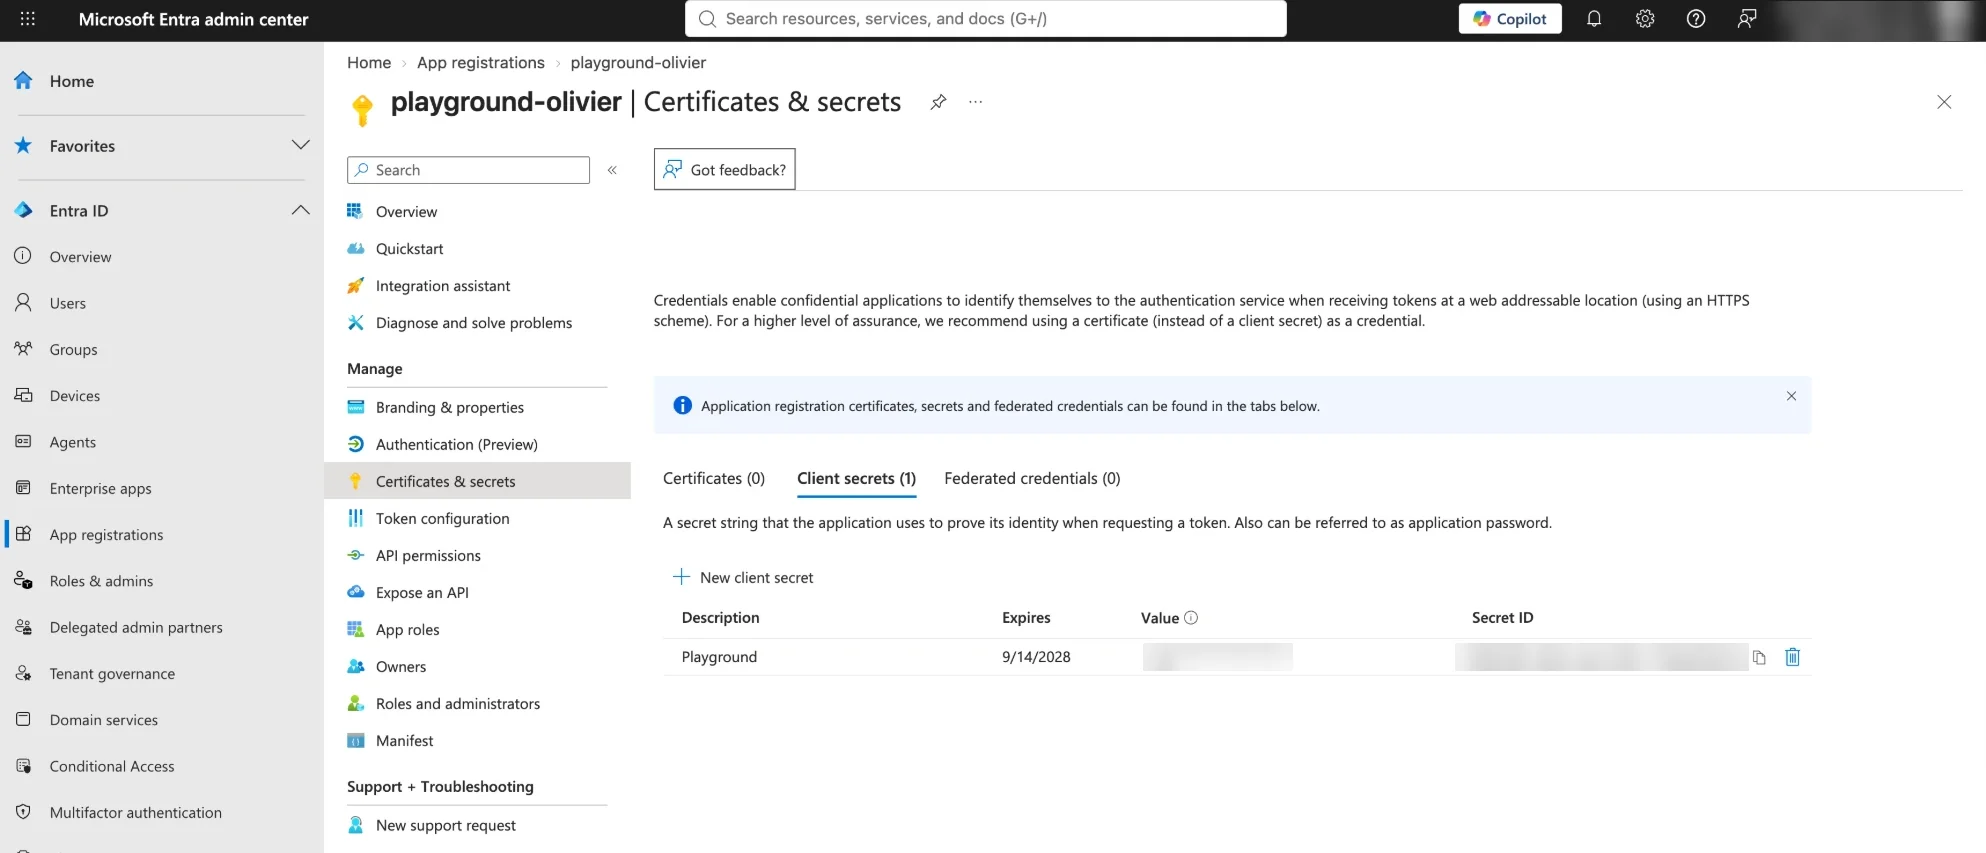Click the feedback person icon in header

coord(1747,19)
